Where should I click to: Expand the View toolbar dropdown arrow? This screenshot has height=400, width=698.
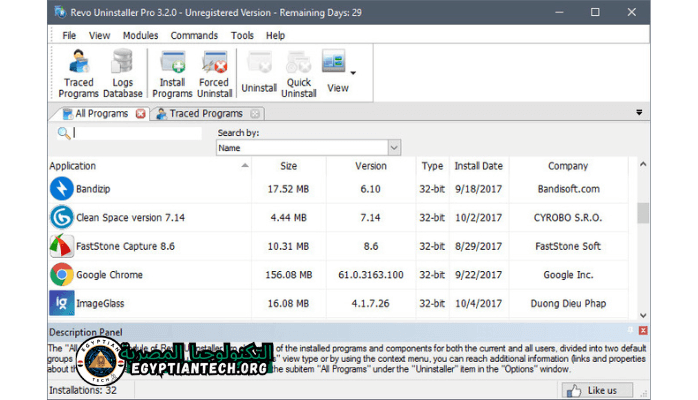tap(353, 73)
